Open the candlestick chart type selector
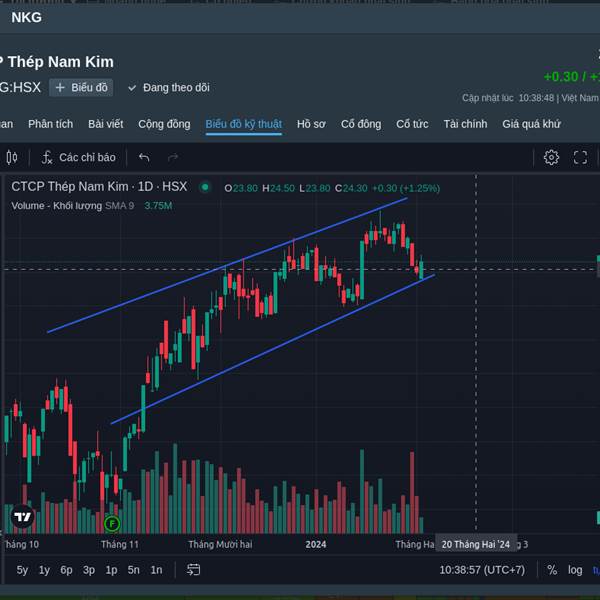600x600 pixels. pyautogui.click(x=12, y=157)
